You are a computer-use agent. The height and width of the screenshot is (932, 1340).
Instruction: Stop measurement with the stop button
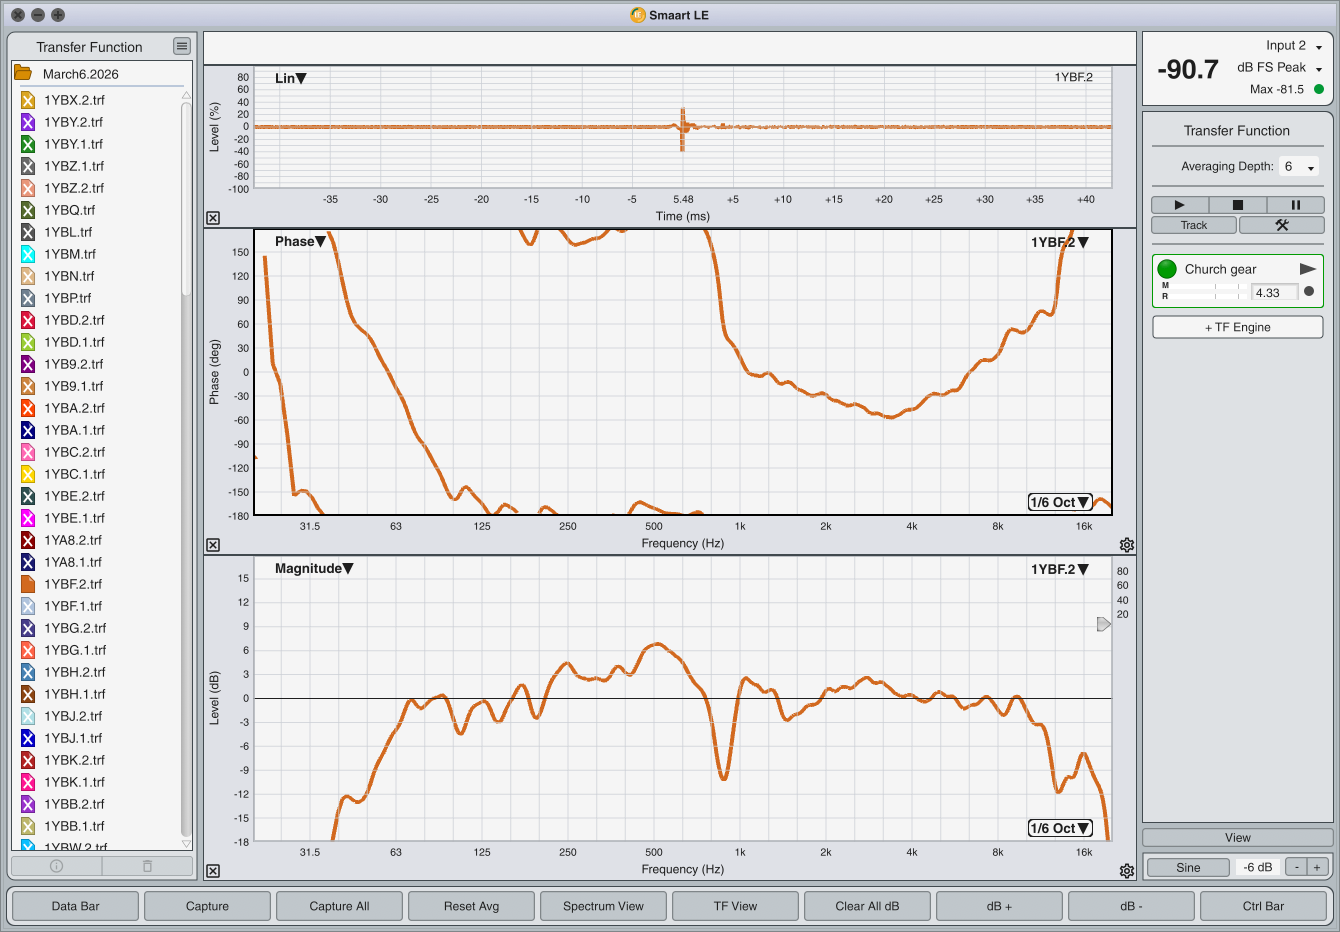point(1237,204)
